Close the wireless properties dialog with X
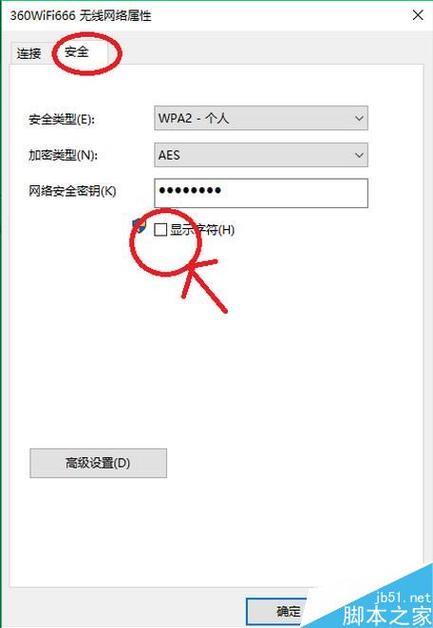Screen dimensions: 433x628 pyautogui.click(x=417, y=16)
